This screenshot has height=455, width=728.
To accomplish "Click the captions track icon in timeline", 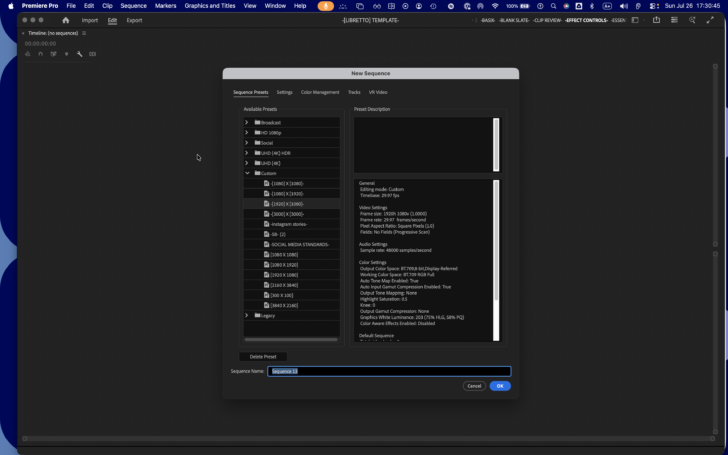I will [x=92, y=54].
